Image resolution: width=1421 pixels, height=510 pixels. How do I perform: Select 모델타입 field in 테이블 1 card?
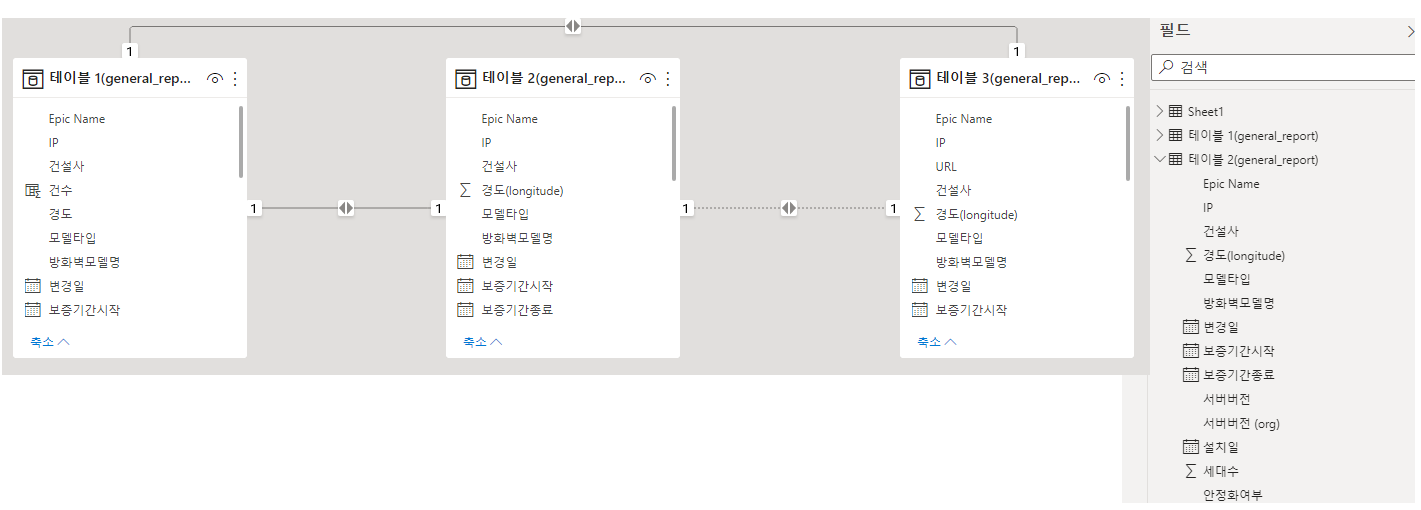[x=72, y=238]
